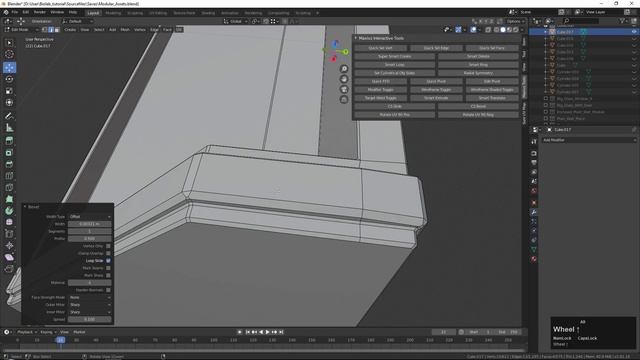Open the Render menu
Viewport: 640px width, 360px height.
pos(40,12)
